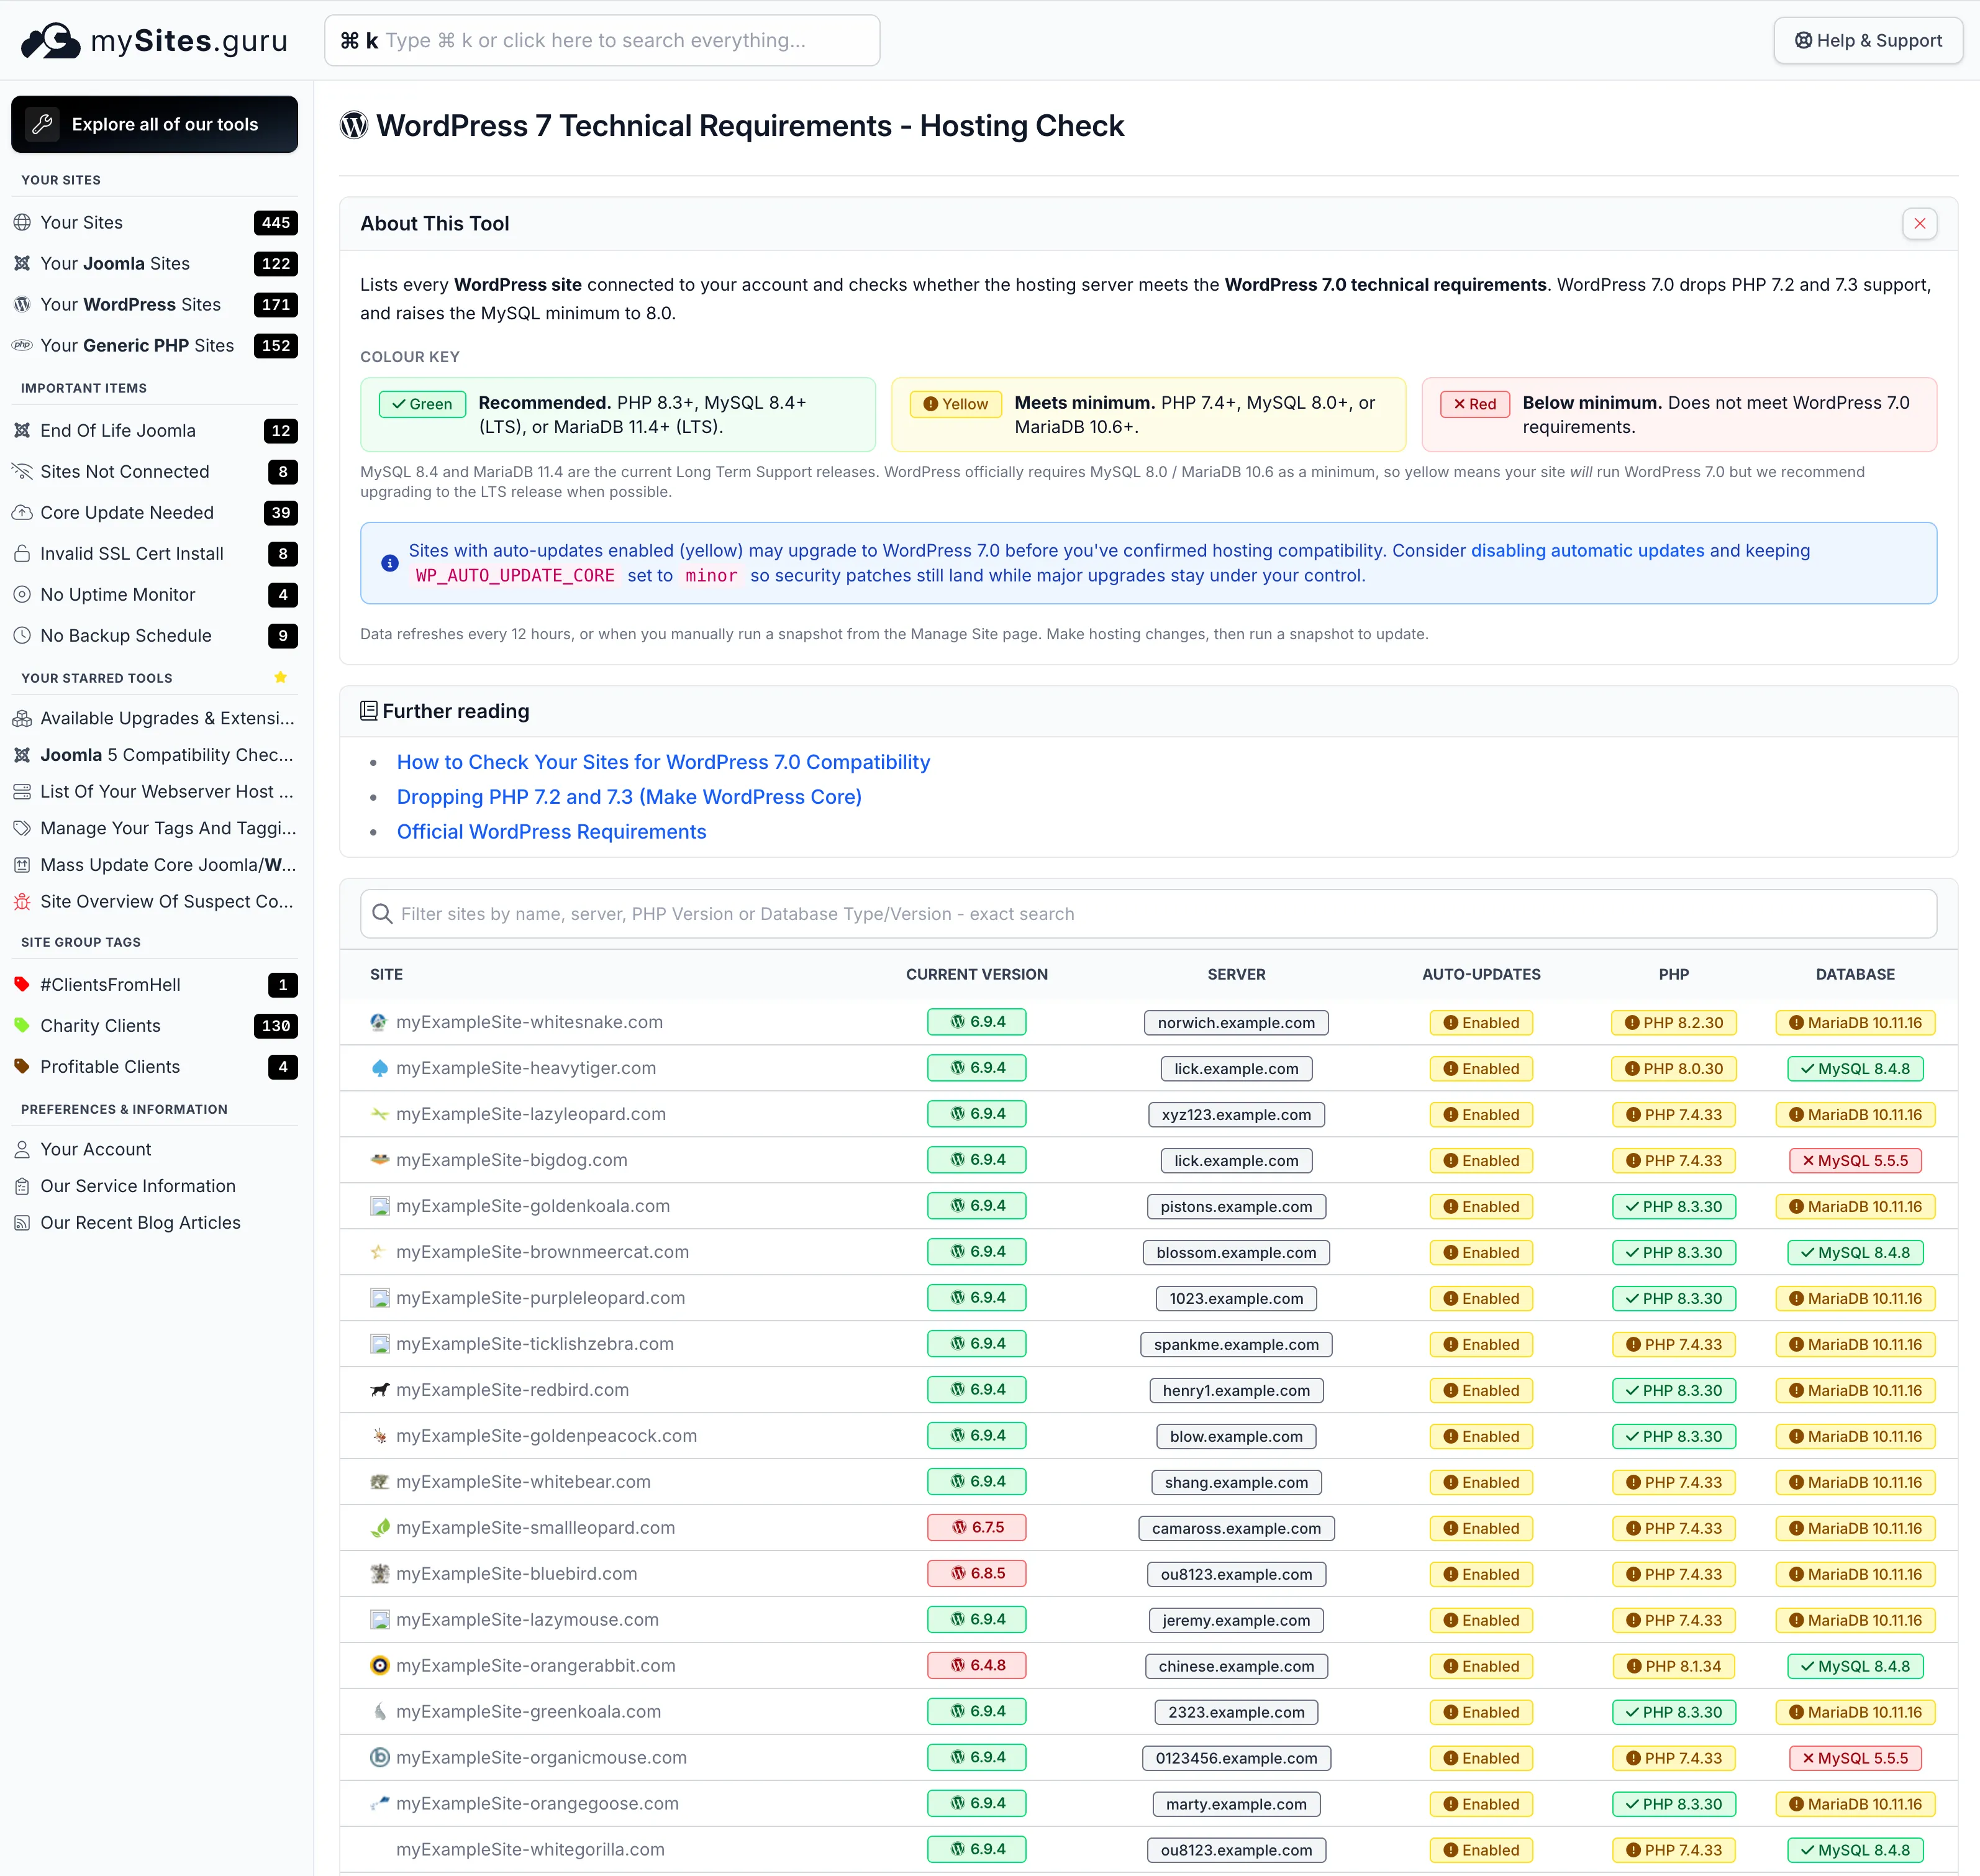This screenshot has height=1876, width=1980.
Task: Select Your Account in the sidebar
Action: [x=97, y=1148]
